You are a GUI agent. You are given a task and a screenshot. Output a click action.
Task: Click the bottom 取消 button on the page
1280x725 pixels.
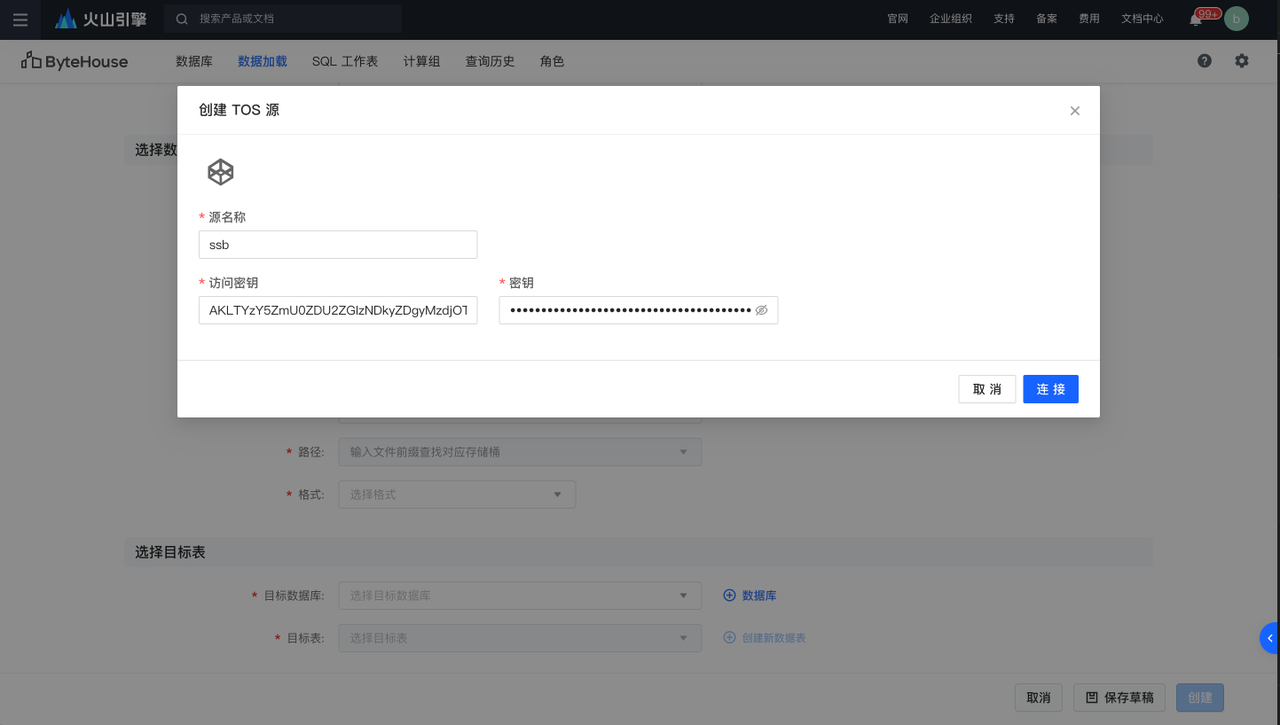(x=1038, y=697)
